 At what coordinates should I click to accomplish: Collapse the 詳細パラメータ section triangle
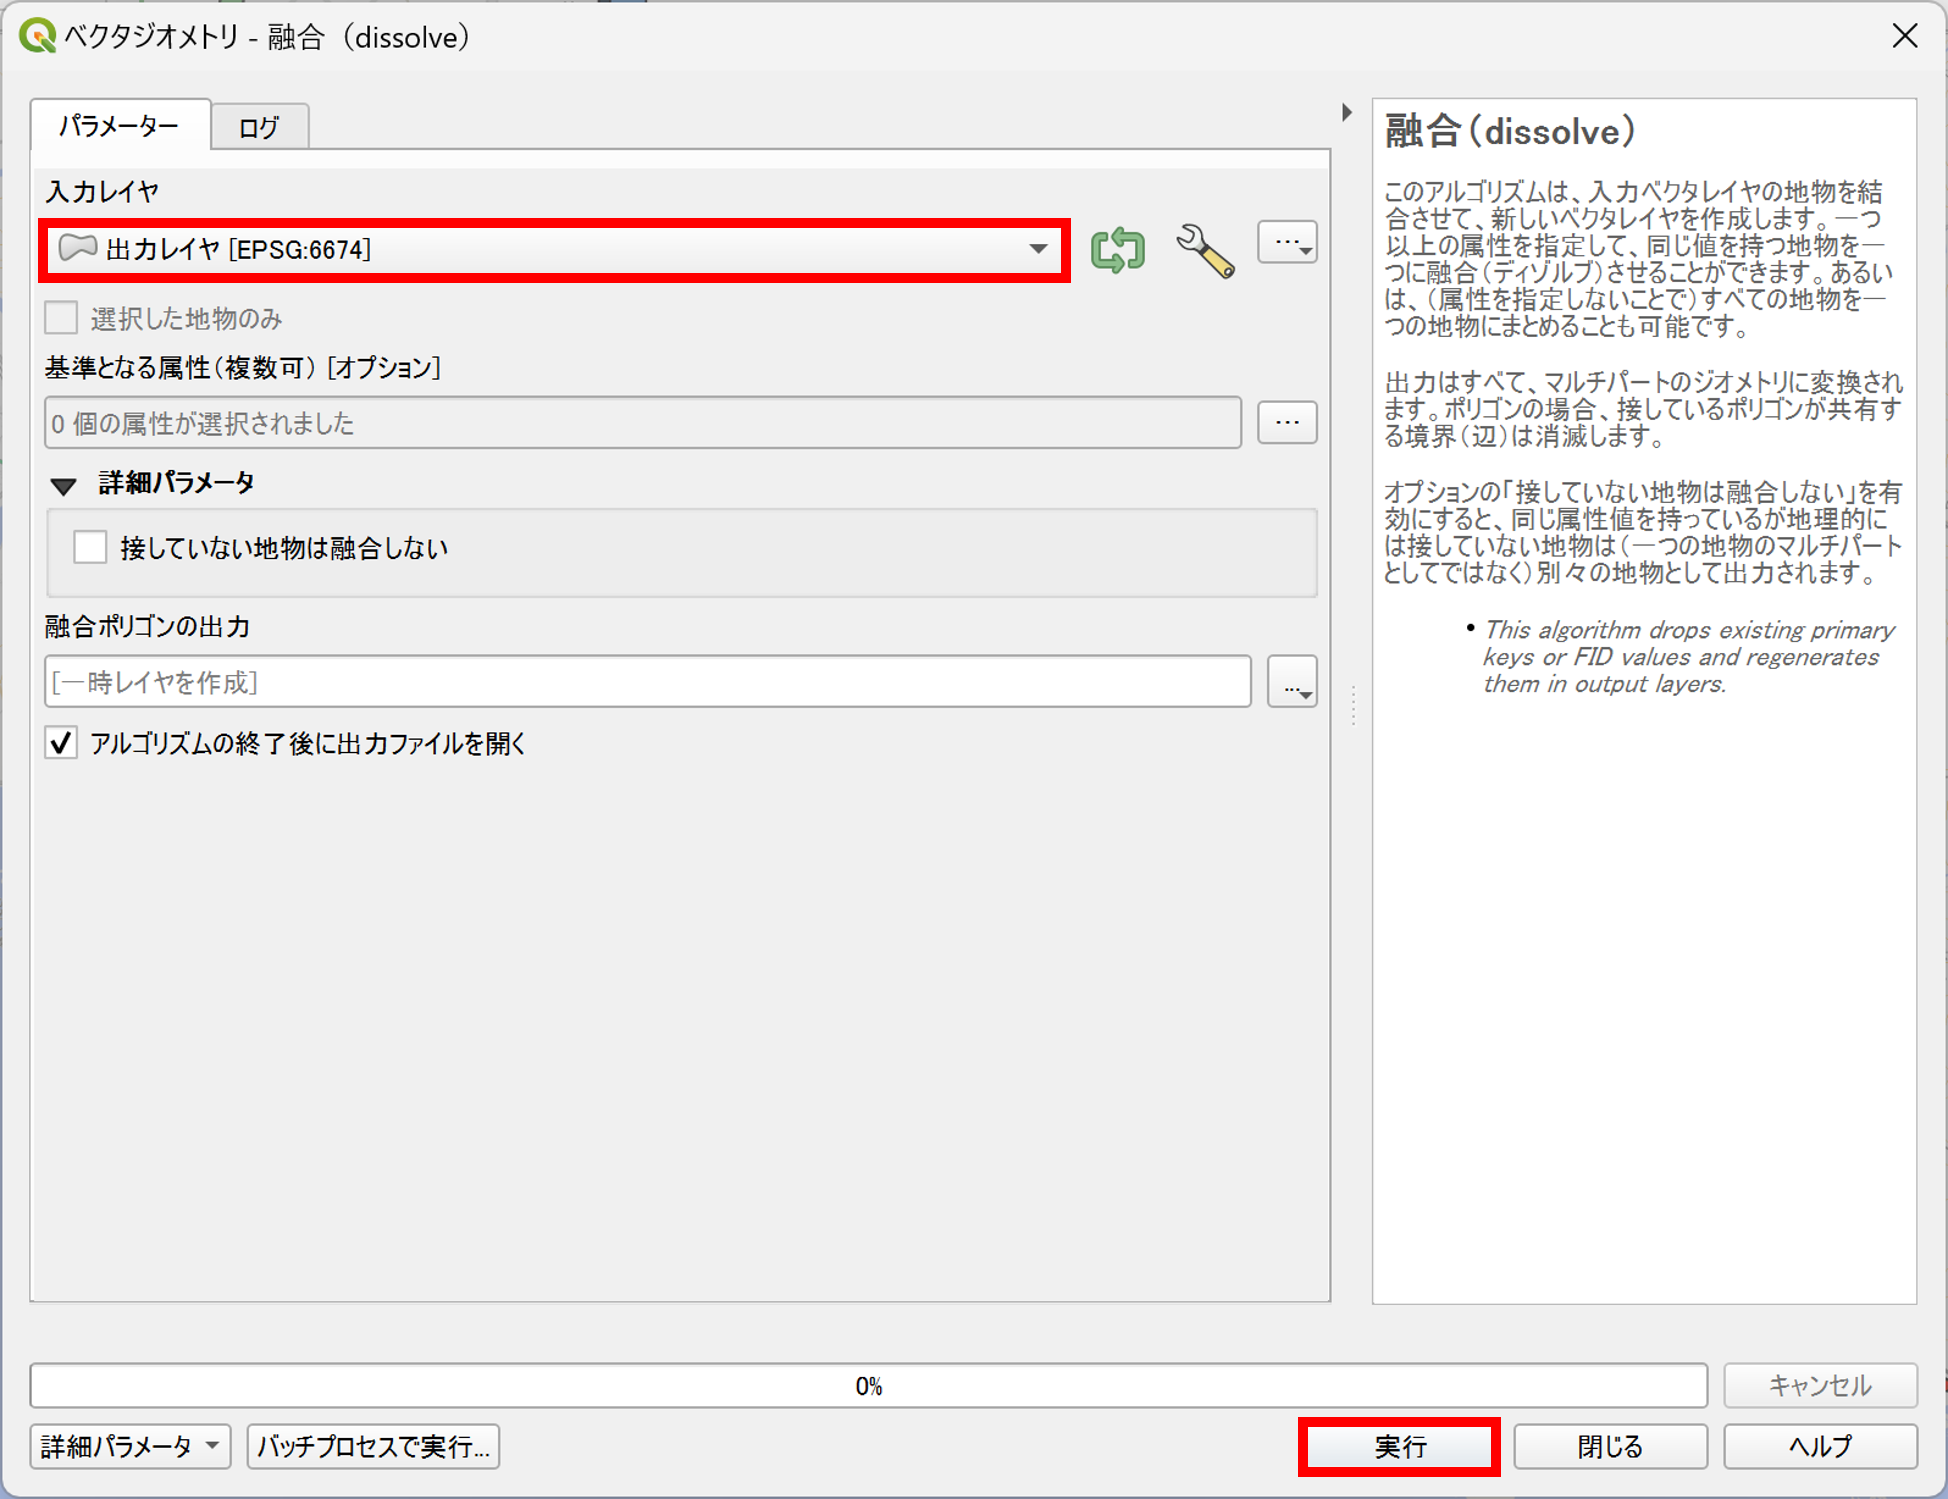[x=64, y=486]
